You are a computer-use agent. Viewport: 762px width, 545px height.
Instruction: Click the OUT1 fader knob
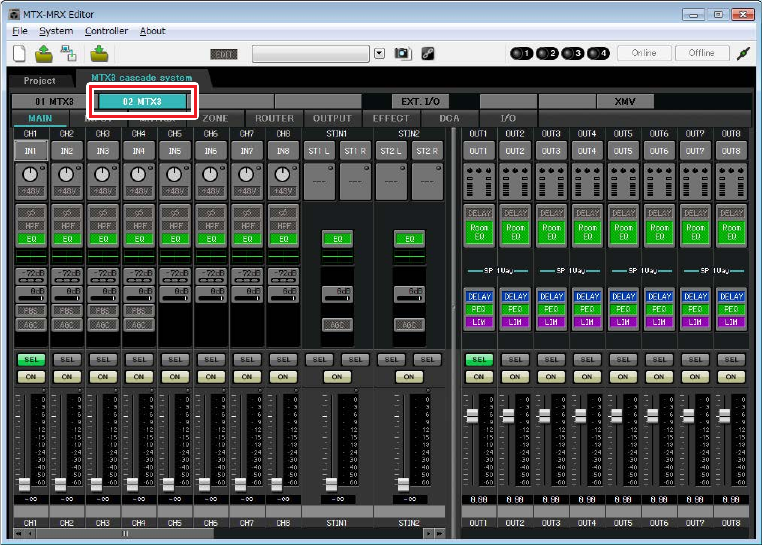pyautogui.click(x=472, y=416)
